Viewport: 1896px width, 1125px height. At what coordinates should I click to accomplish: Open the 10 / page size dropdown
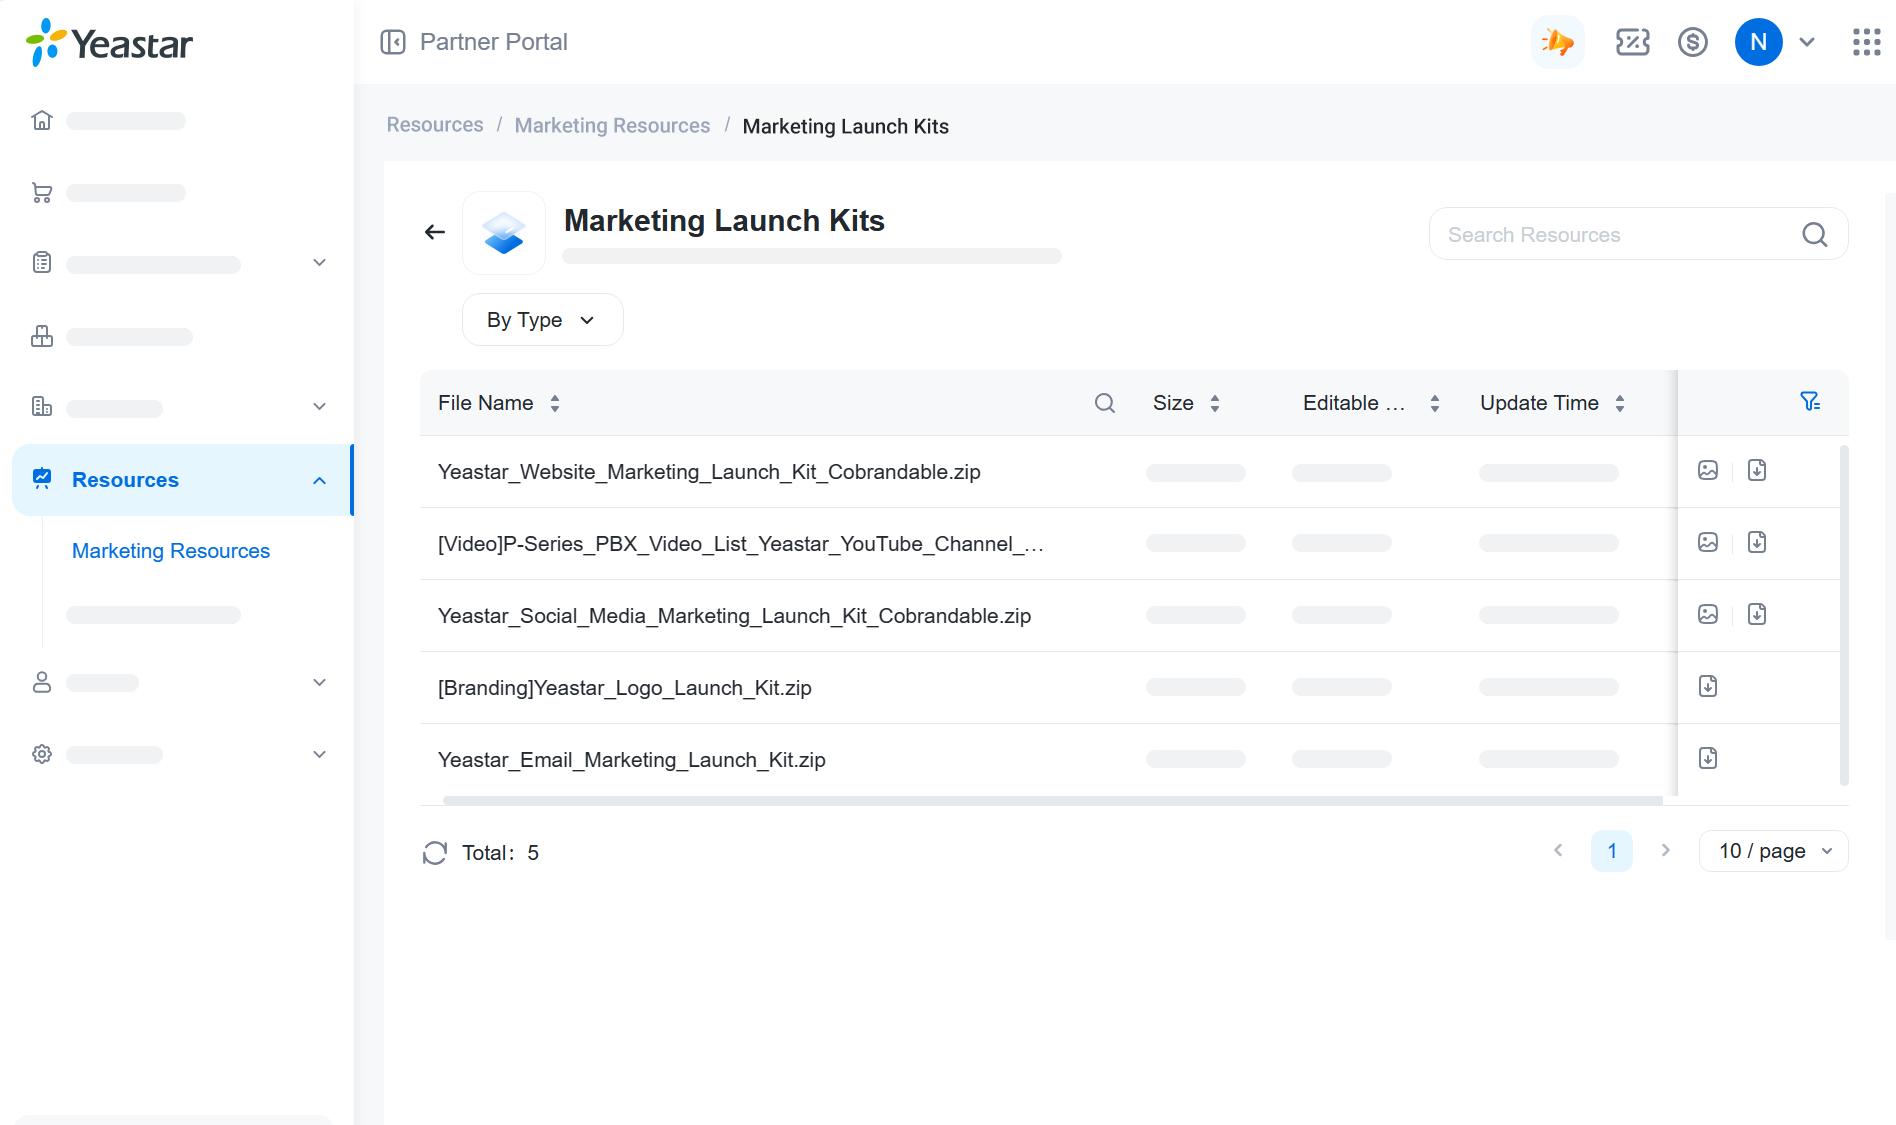1773,851
